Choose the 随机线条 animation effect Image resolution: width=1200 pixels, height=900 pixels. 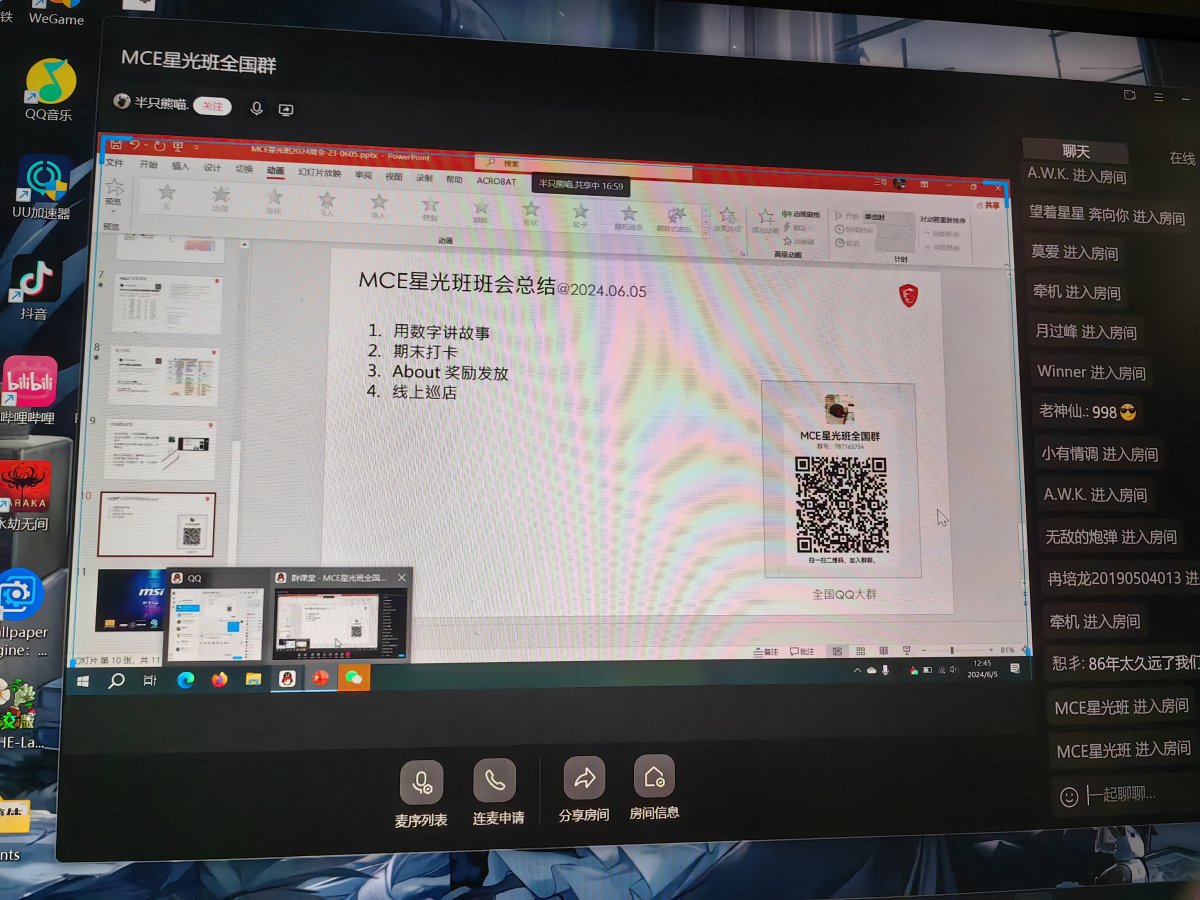tap(629, 218)
